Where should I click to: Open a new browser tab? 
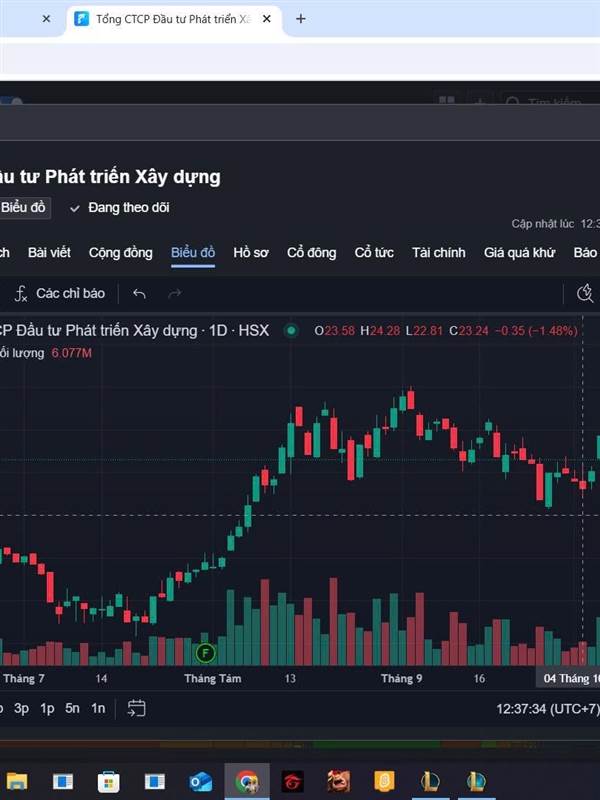click(300, 18)
